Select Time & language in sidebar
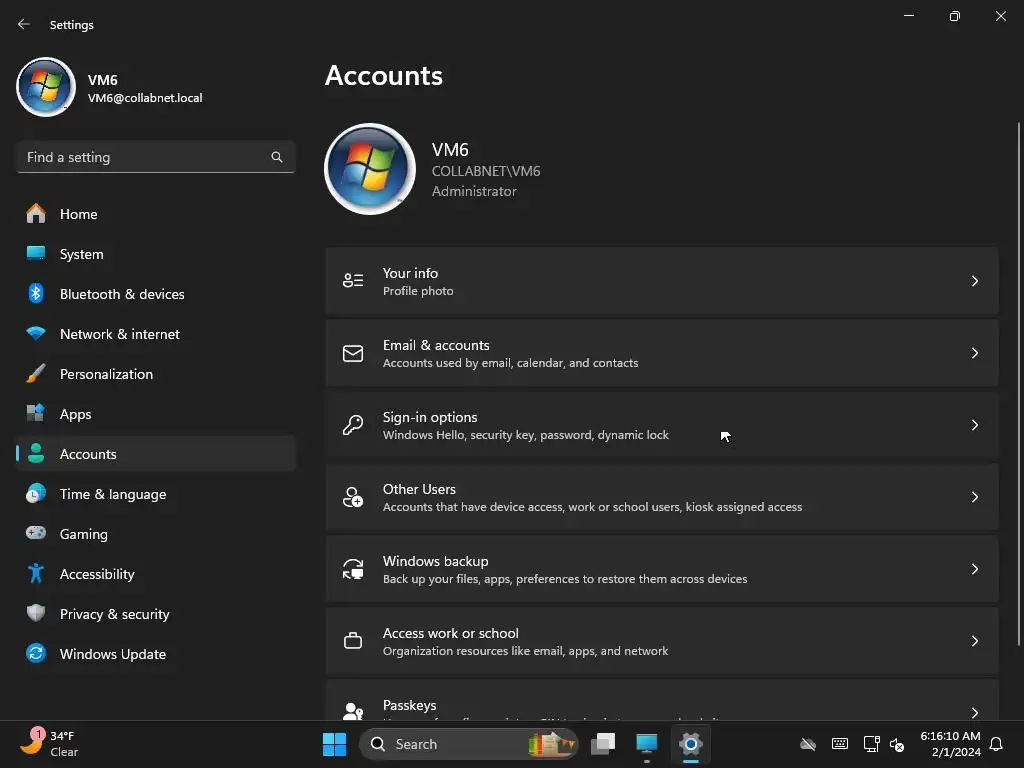Viewport: 1024px width, 768px height. click(155, 494)
